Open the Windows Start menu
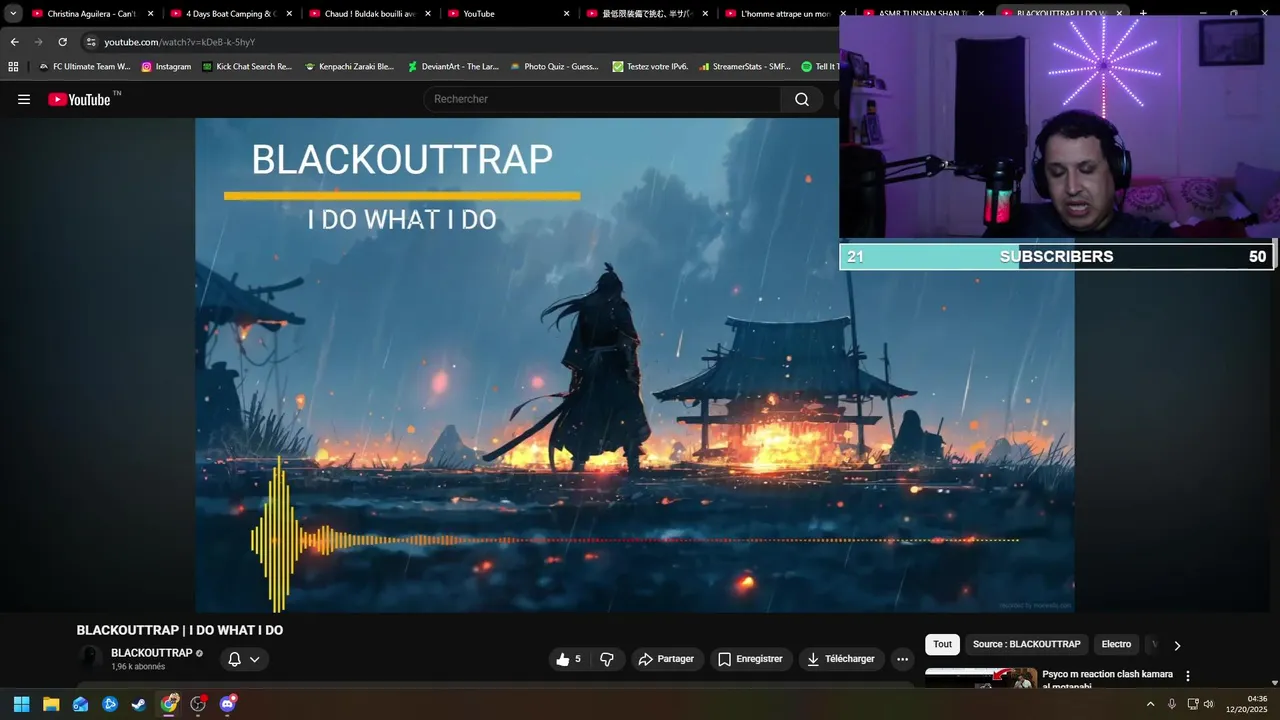Screen dimensions: 1280x720 point(21,704)
